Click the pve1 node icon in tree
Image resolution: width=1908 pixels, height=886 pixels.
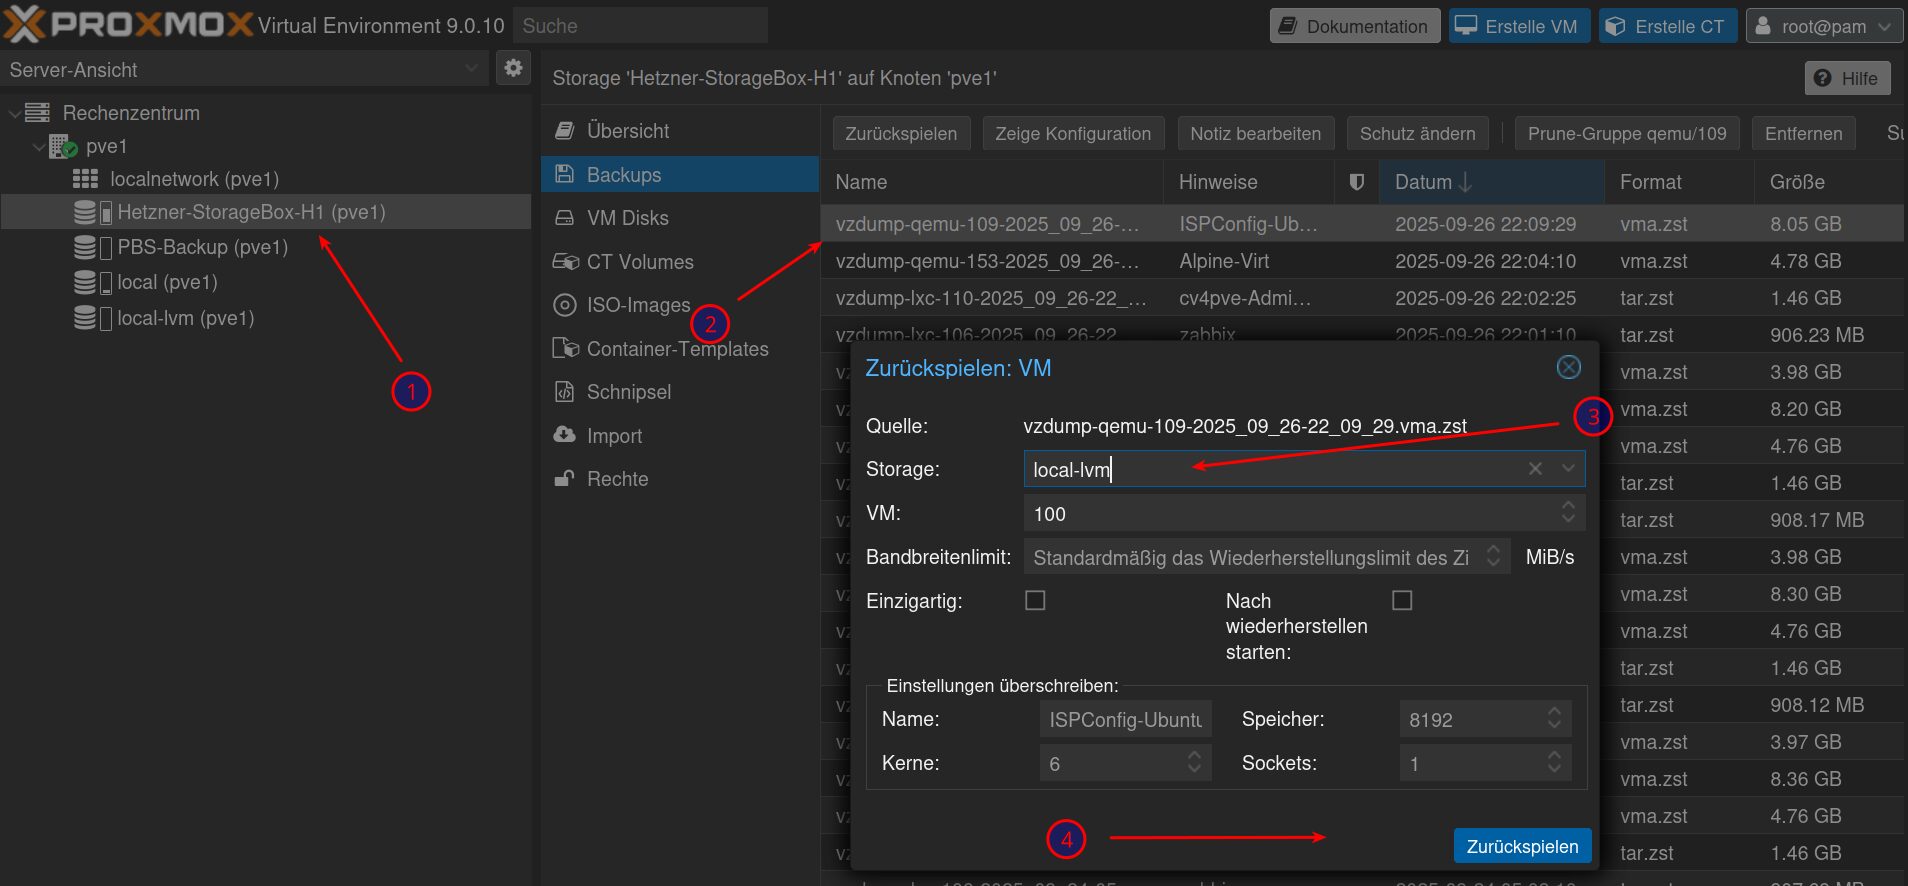[63, 147]
